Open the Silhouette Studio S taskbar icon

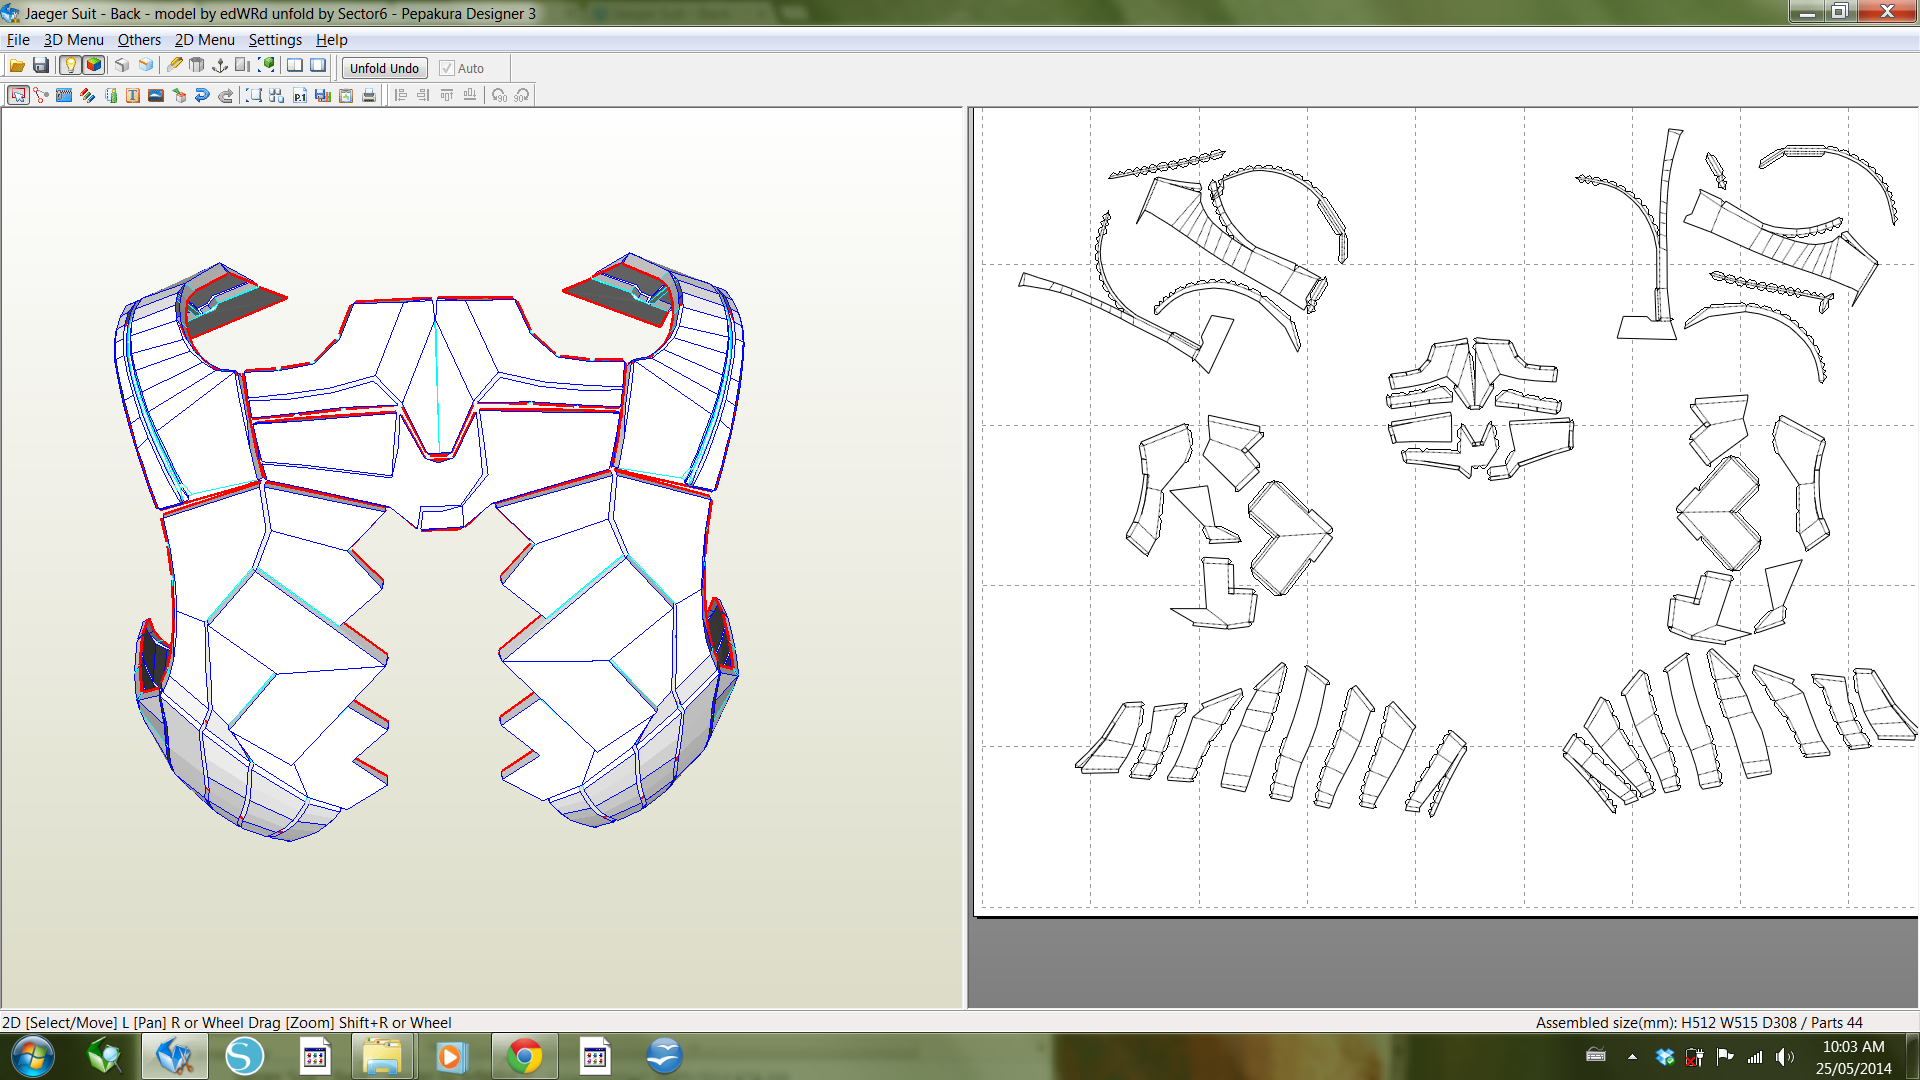pos(244,1056)
